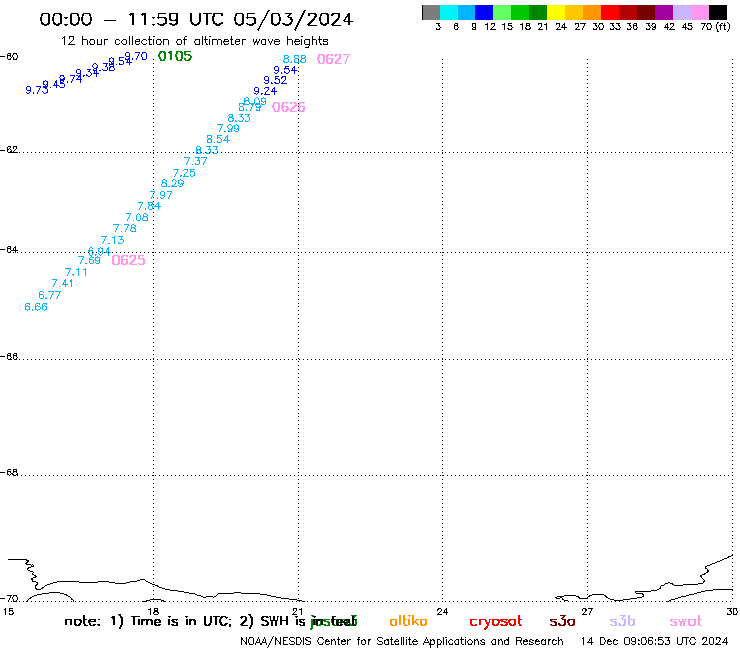Image resolution: width=740 pixels, height=650 pixels.
Task: Click the bright red swatch in the color scale
Action: click(x=610, y=12)
